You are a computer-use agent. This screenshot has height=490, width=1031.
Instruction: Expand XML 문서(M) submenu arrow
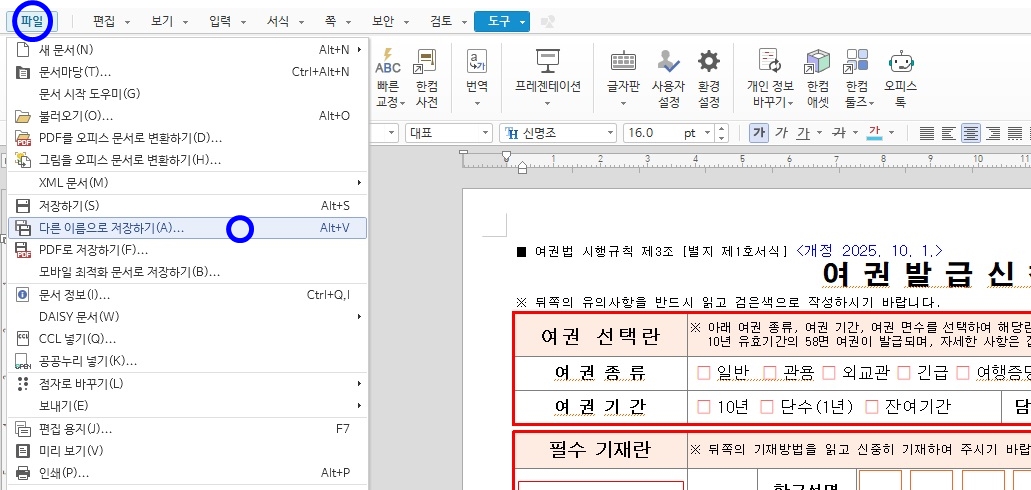tap(360, 182)
